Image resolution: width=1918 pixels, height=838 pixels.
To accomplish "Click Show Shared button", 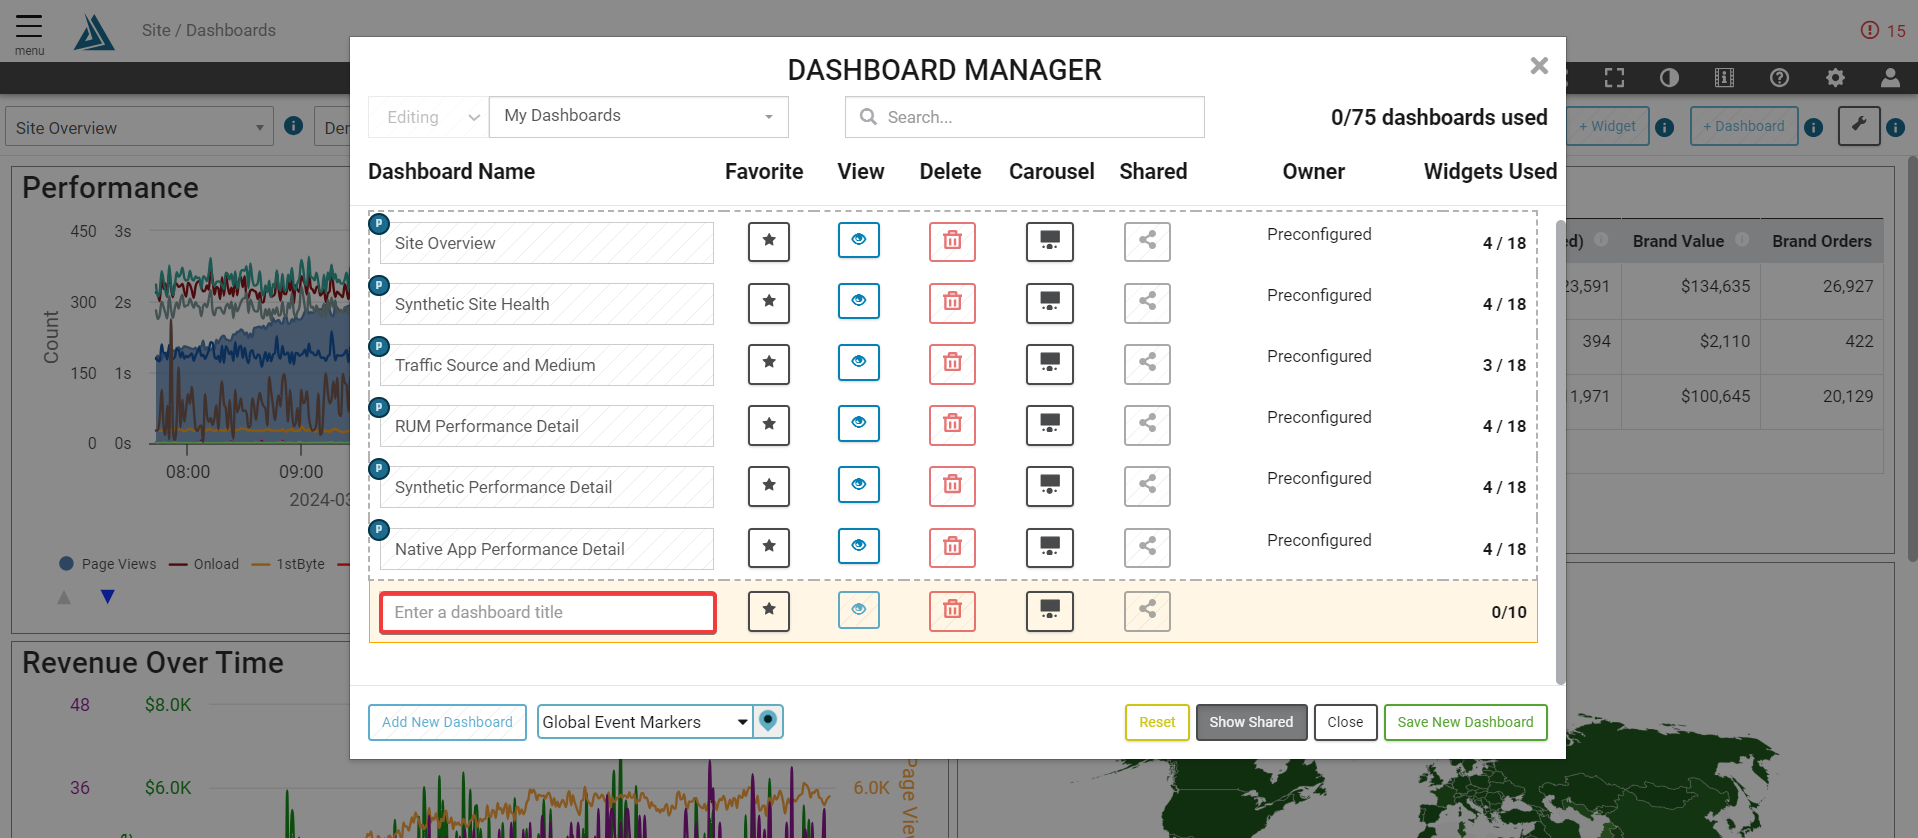I will click(1251, 722).
